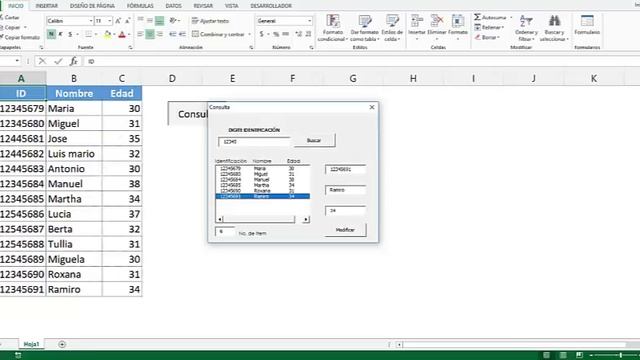Click the insert function fx icon
This screenshot has width=640, height=360.
(x=74, y=61)
